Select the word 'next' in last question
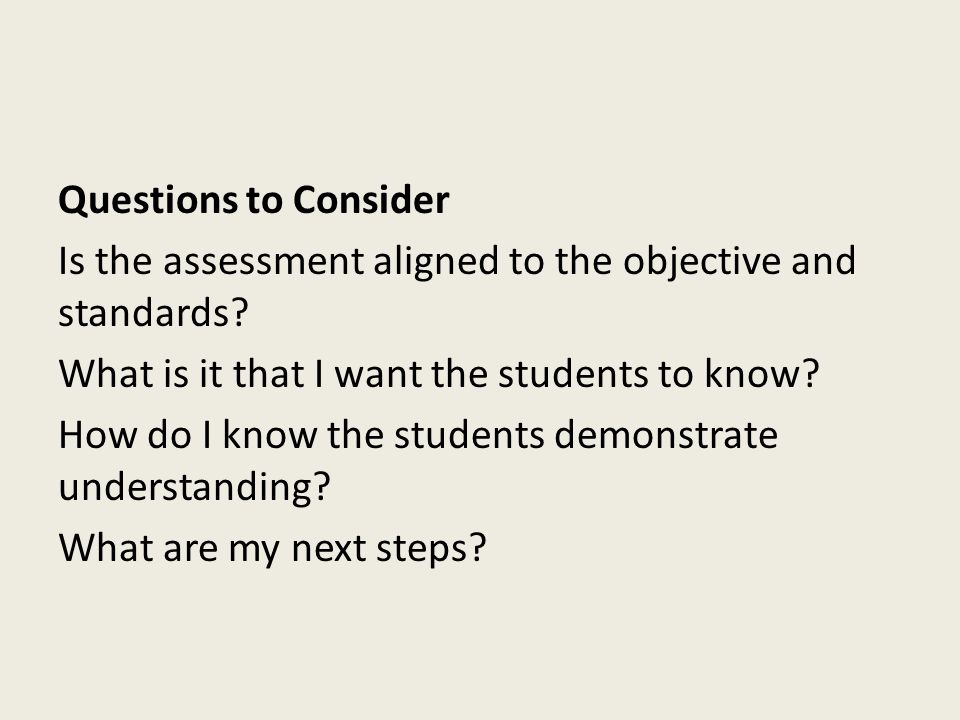This screenshot has width=960, height=720. pyautogui.click(x=328, y=549)
